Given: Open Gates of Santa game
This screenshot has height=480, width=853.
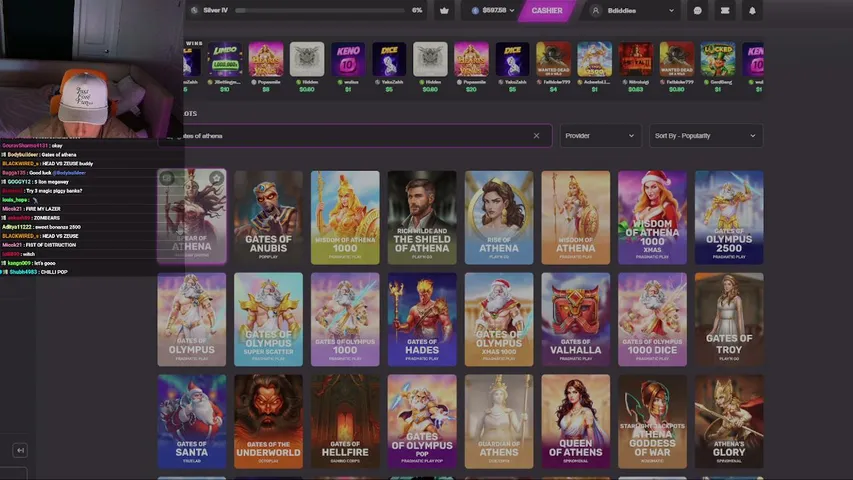Looking at the screenshot, I should (x=191, y=421).
